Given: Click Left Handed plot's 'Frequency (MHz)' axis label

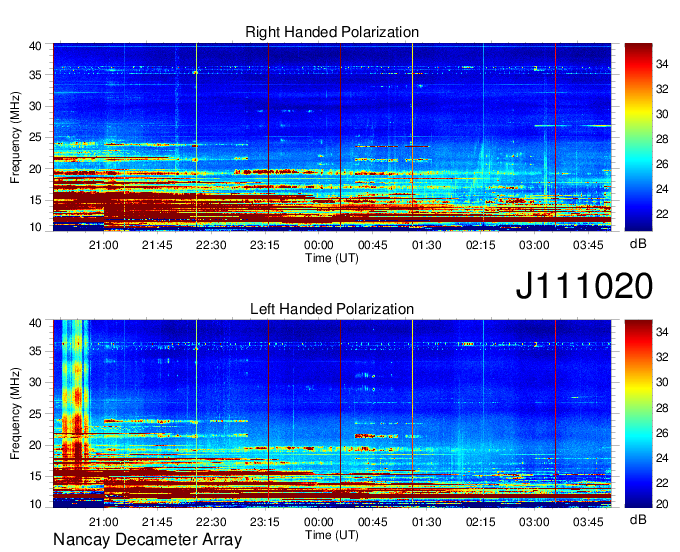Looking at the screenshot, I should pos(15,414).
